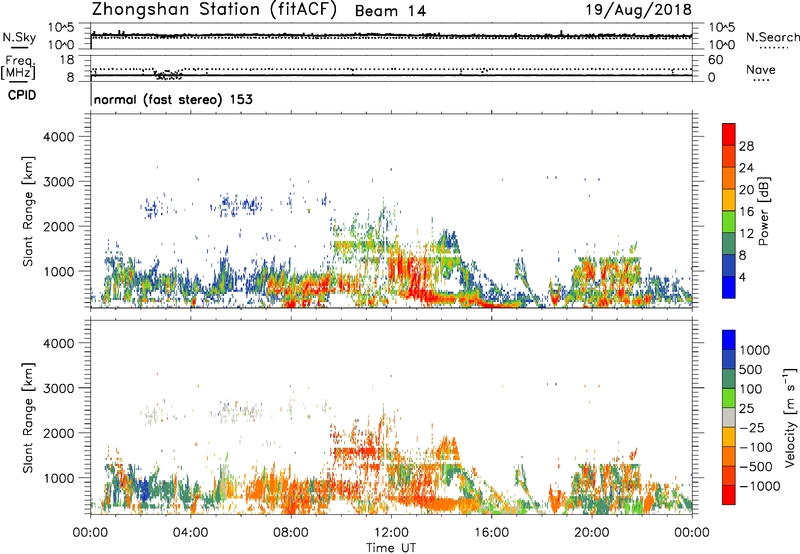Click the "18" frequency axis tick label
The height and width of the screenshot is (554, 800).
67,60
